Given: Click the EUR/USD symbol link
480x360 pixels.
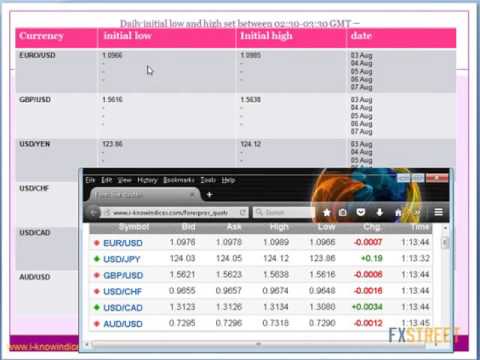Looking at the screenshot, I should tap(123, 243).
